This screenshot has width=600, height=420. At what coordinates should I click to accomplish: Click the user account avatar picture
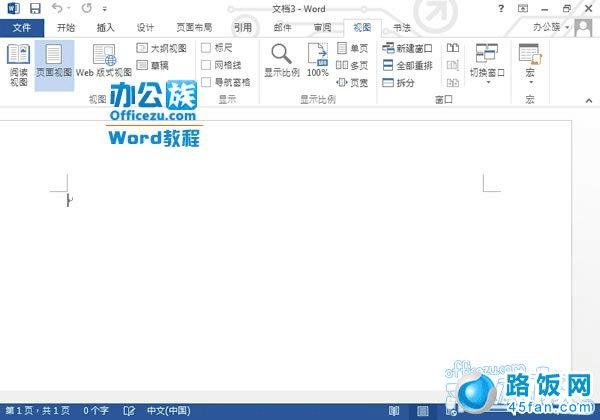click(x=583, y=28)
